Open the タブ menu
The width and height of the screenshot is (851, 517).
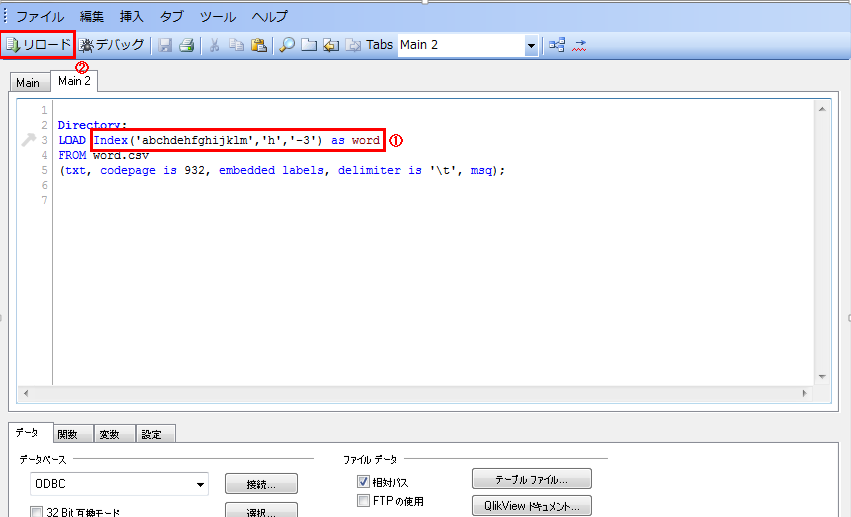point(172,17)
